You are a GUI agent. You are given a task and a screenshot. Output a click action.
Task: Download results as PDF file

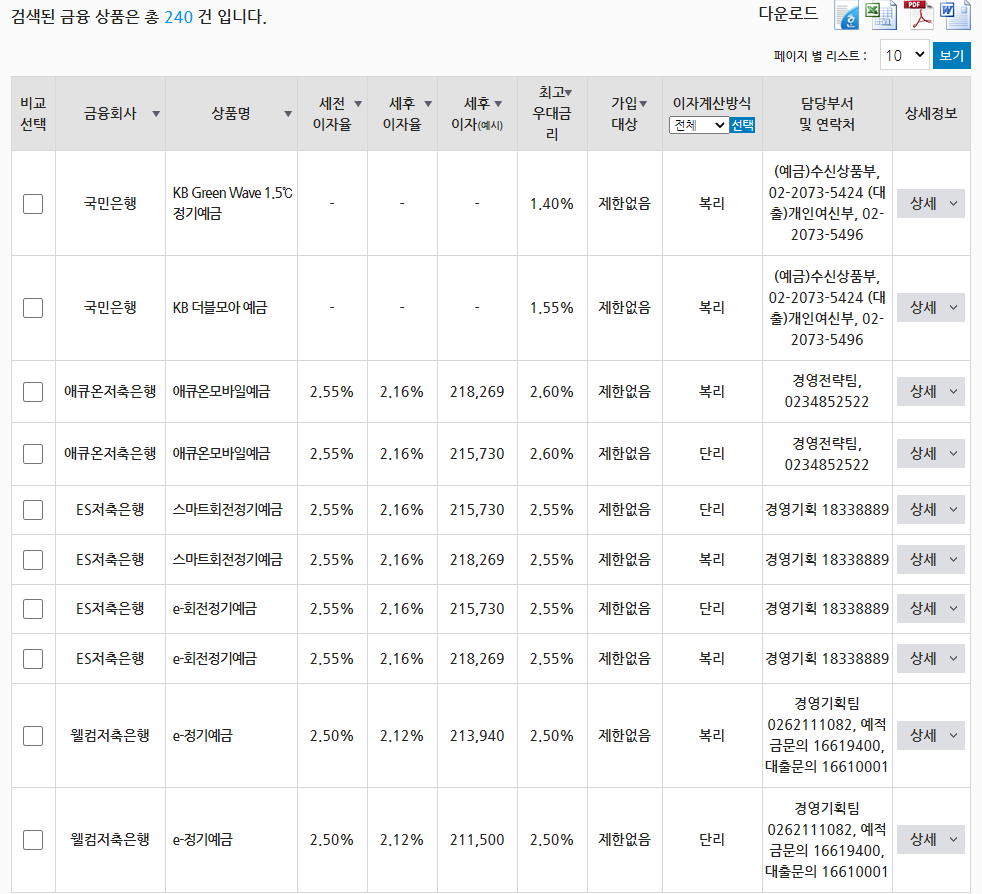(918, 16)
